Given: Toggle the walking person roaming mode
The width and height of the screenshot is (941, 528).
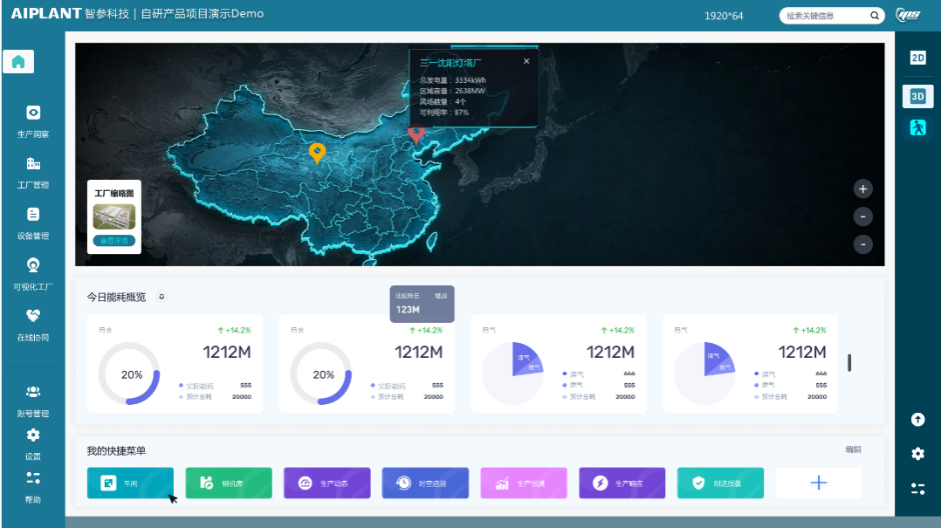Looking at the screenshot, I should pos(918,127).
